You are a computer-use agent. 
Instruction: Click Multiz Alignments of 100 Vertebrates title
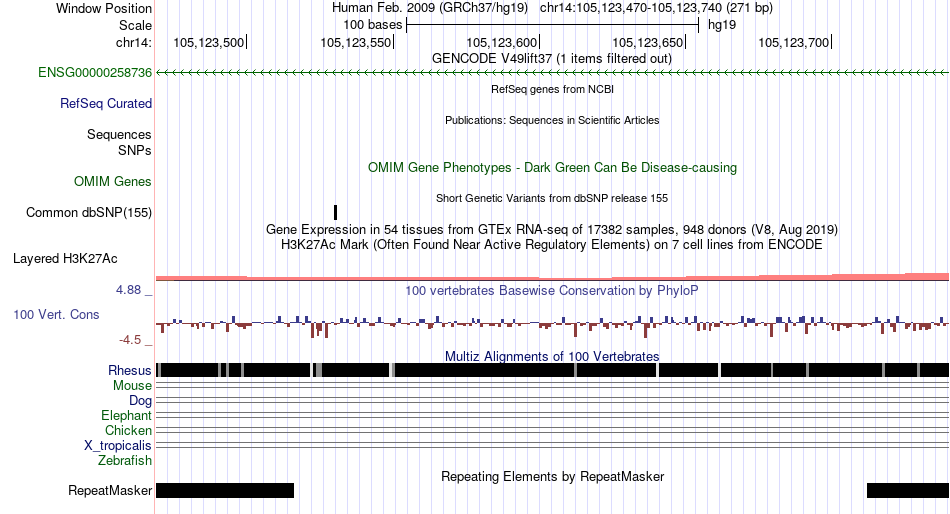pos(552,356)
